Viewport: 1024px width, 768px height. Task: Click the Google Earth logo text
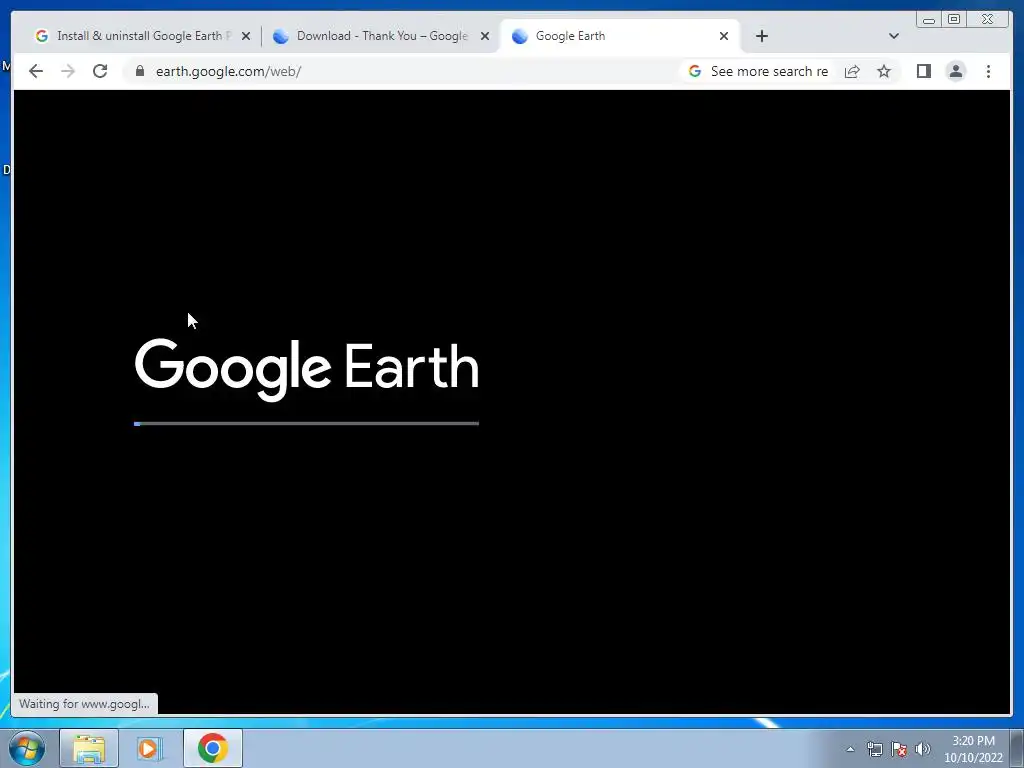coord(306,369)
